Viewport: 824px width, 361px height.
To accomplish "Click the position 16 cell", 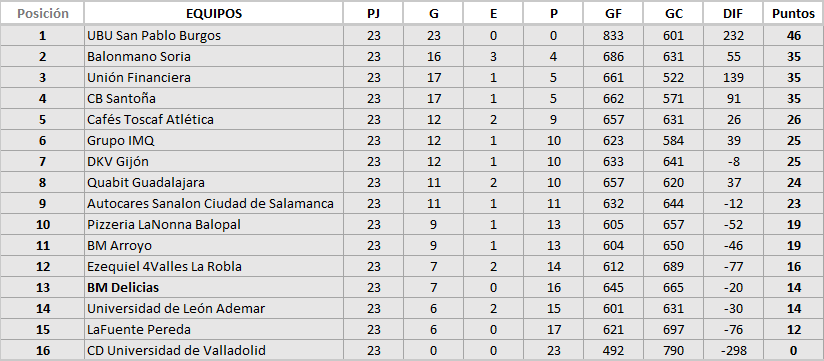I will (43, 350).
